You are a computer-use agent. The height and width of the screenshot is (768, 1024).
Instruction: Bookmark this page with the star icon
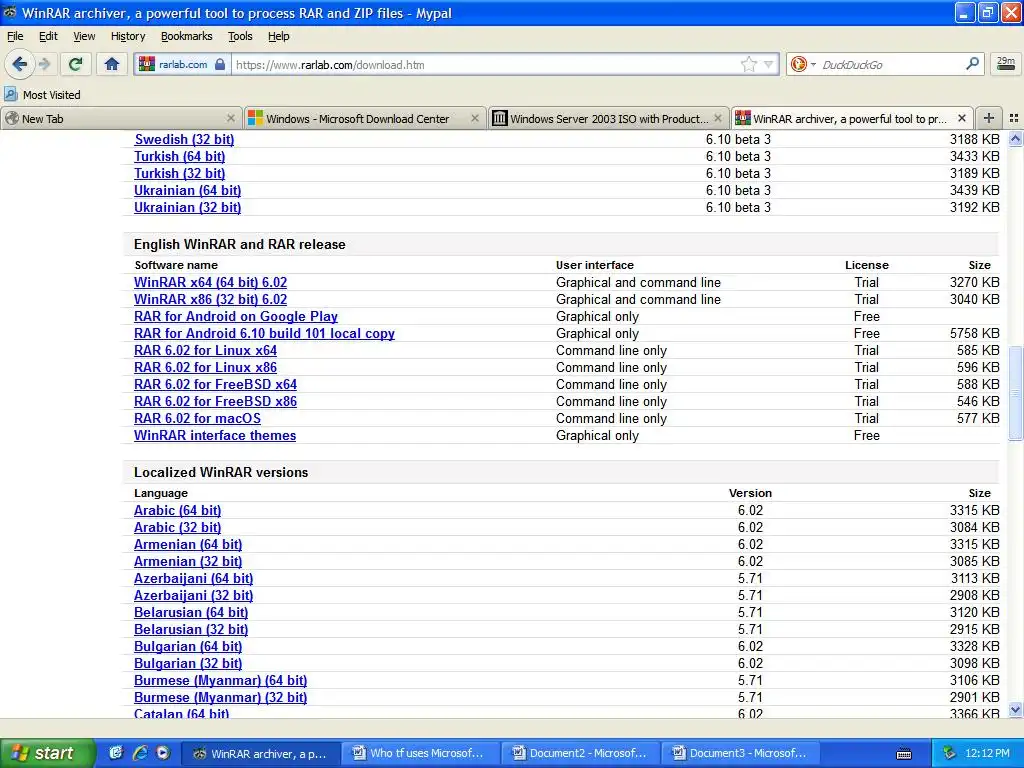pyautogui.click(x=748, y=64)
